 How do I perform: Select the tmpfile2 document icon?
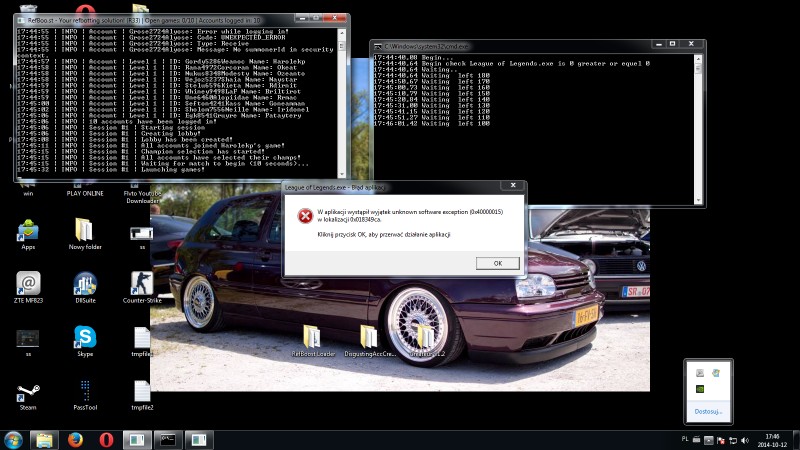click(x=142, y=395)
